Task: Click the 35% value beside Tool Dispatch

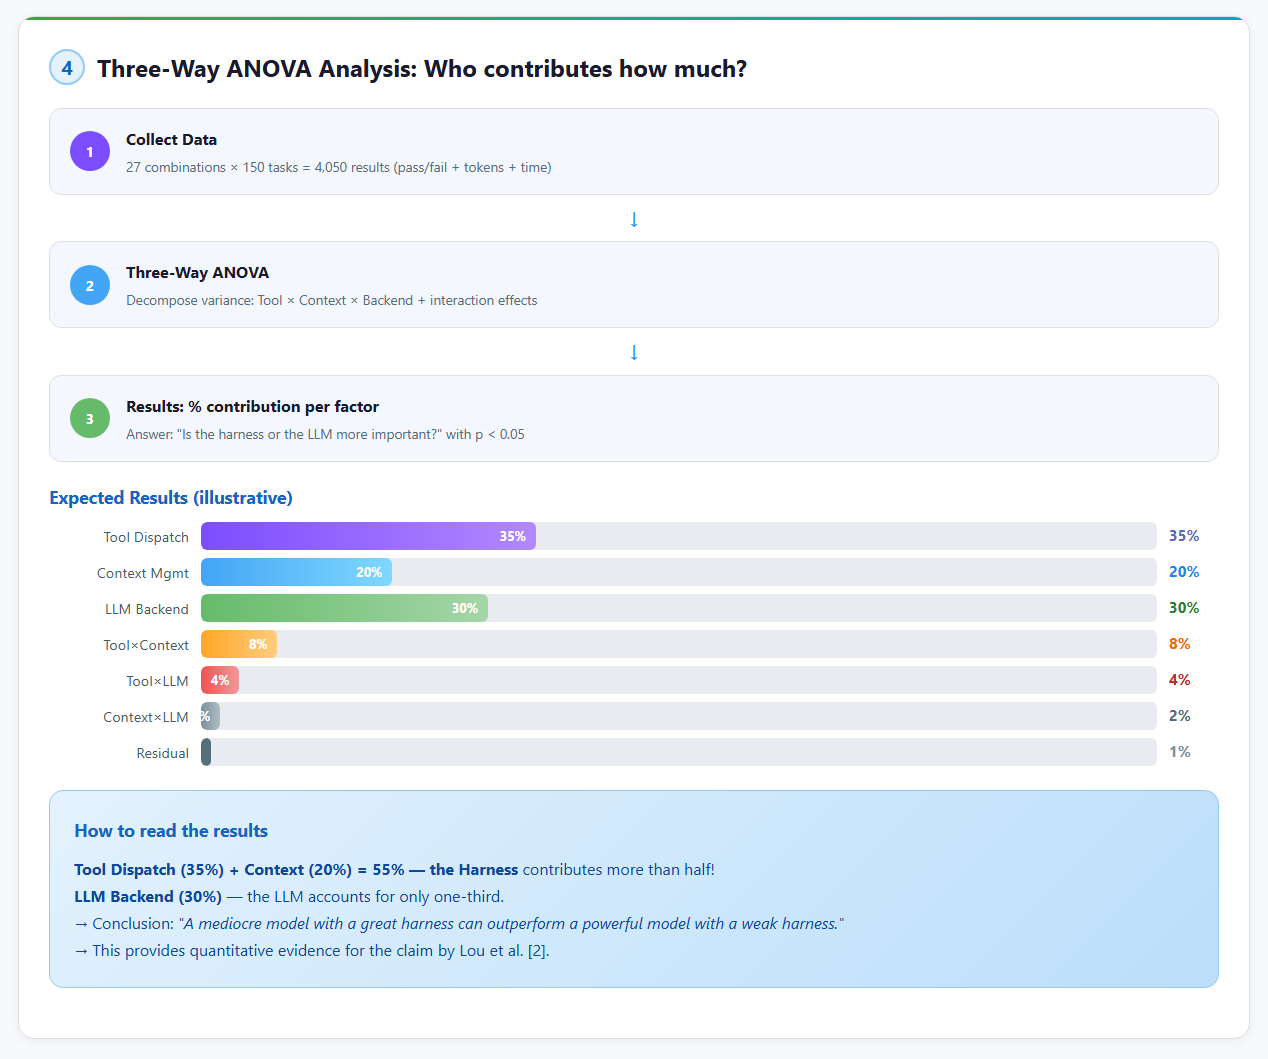Action: pyautogui.click(x=1184, y=536)
